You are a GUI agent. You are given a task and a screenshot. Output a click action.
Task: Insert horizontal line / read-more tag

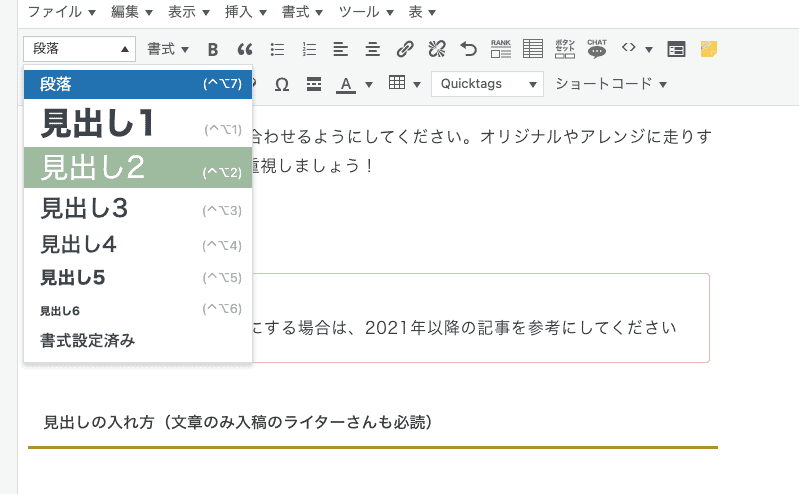[x=314, y=84]
